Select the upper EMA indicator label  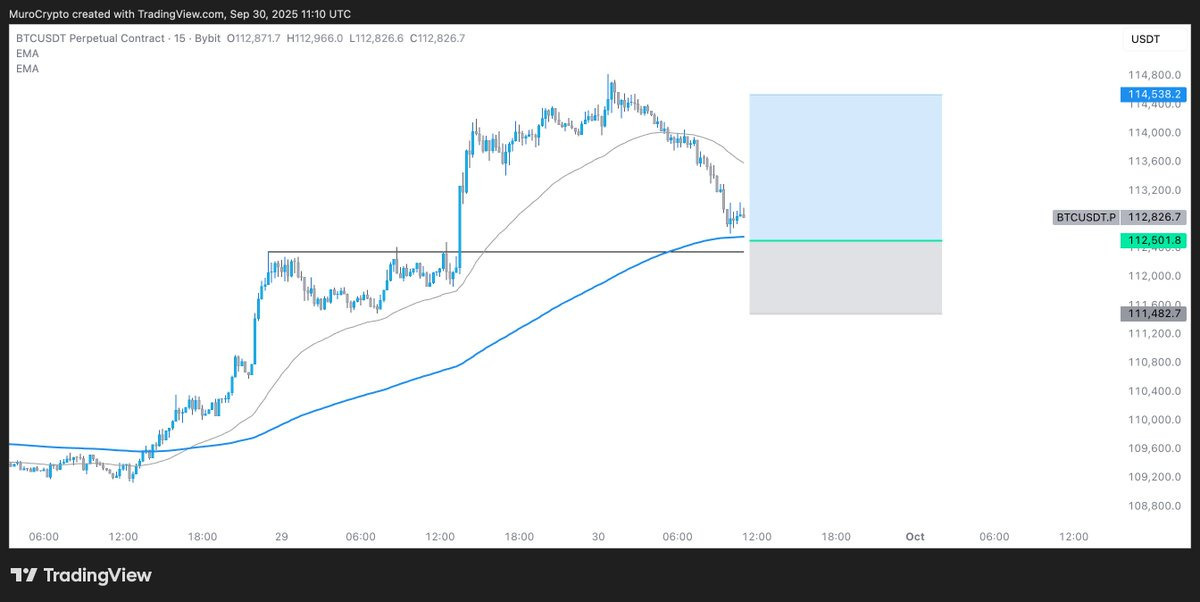(28, 53)
